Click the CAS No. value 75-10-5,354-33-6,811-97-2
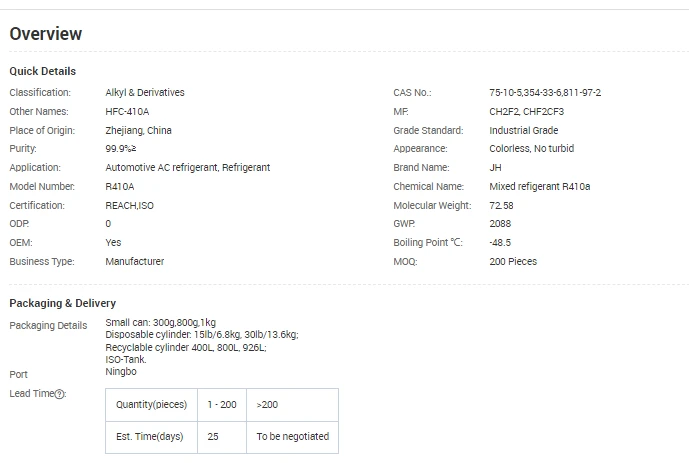 [x=545, y=93]
